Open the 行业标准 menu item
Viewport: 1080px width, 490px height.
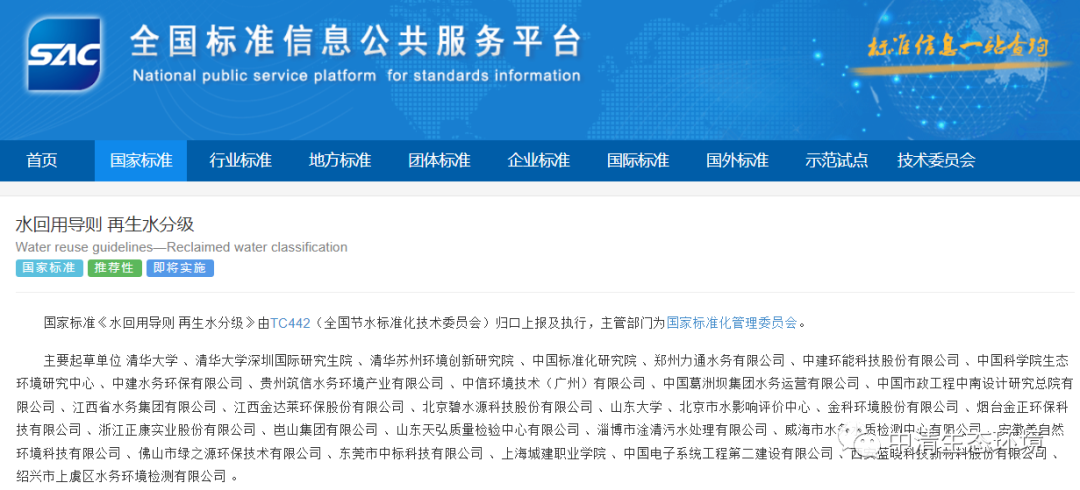pos(240,161)
